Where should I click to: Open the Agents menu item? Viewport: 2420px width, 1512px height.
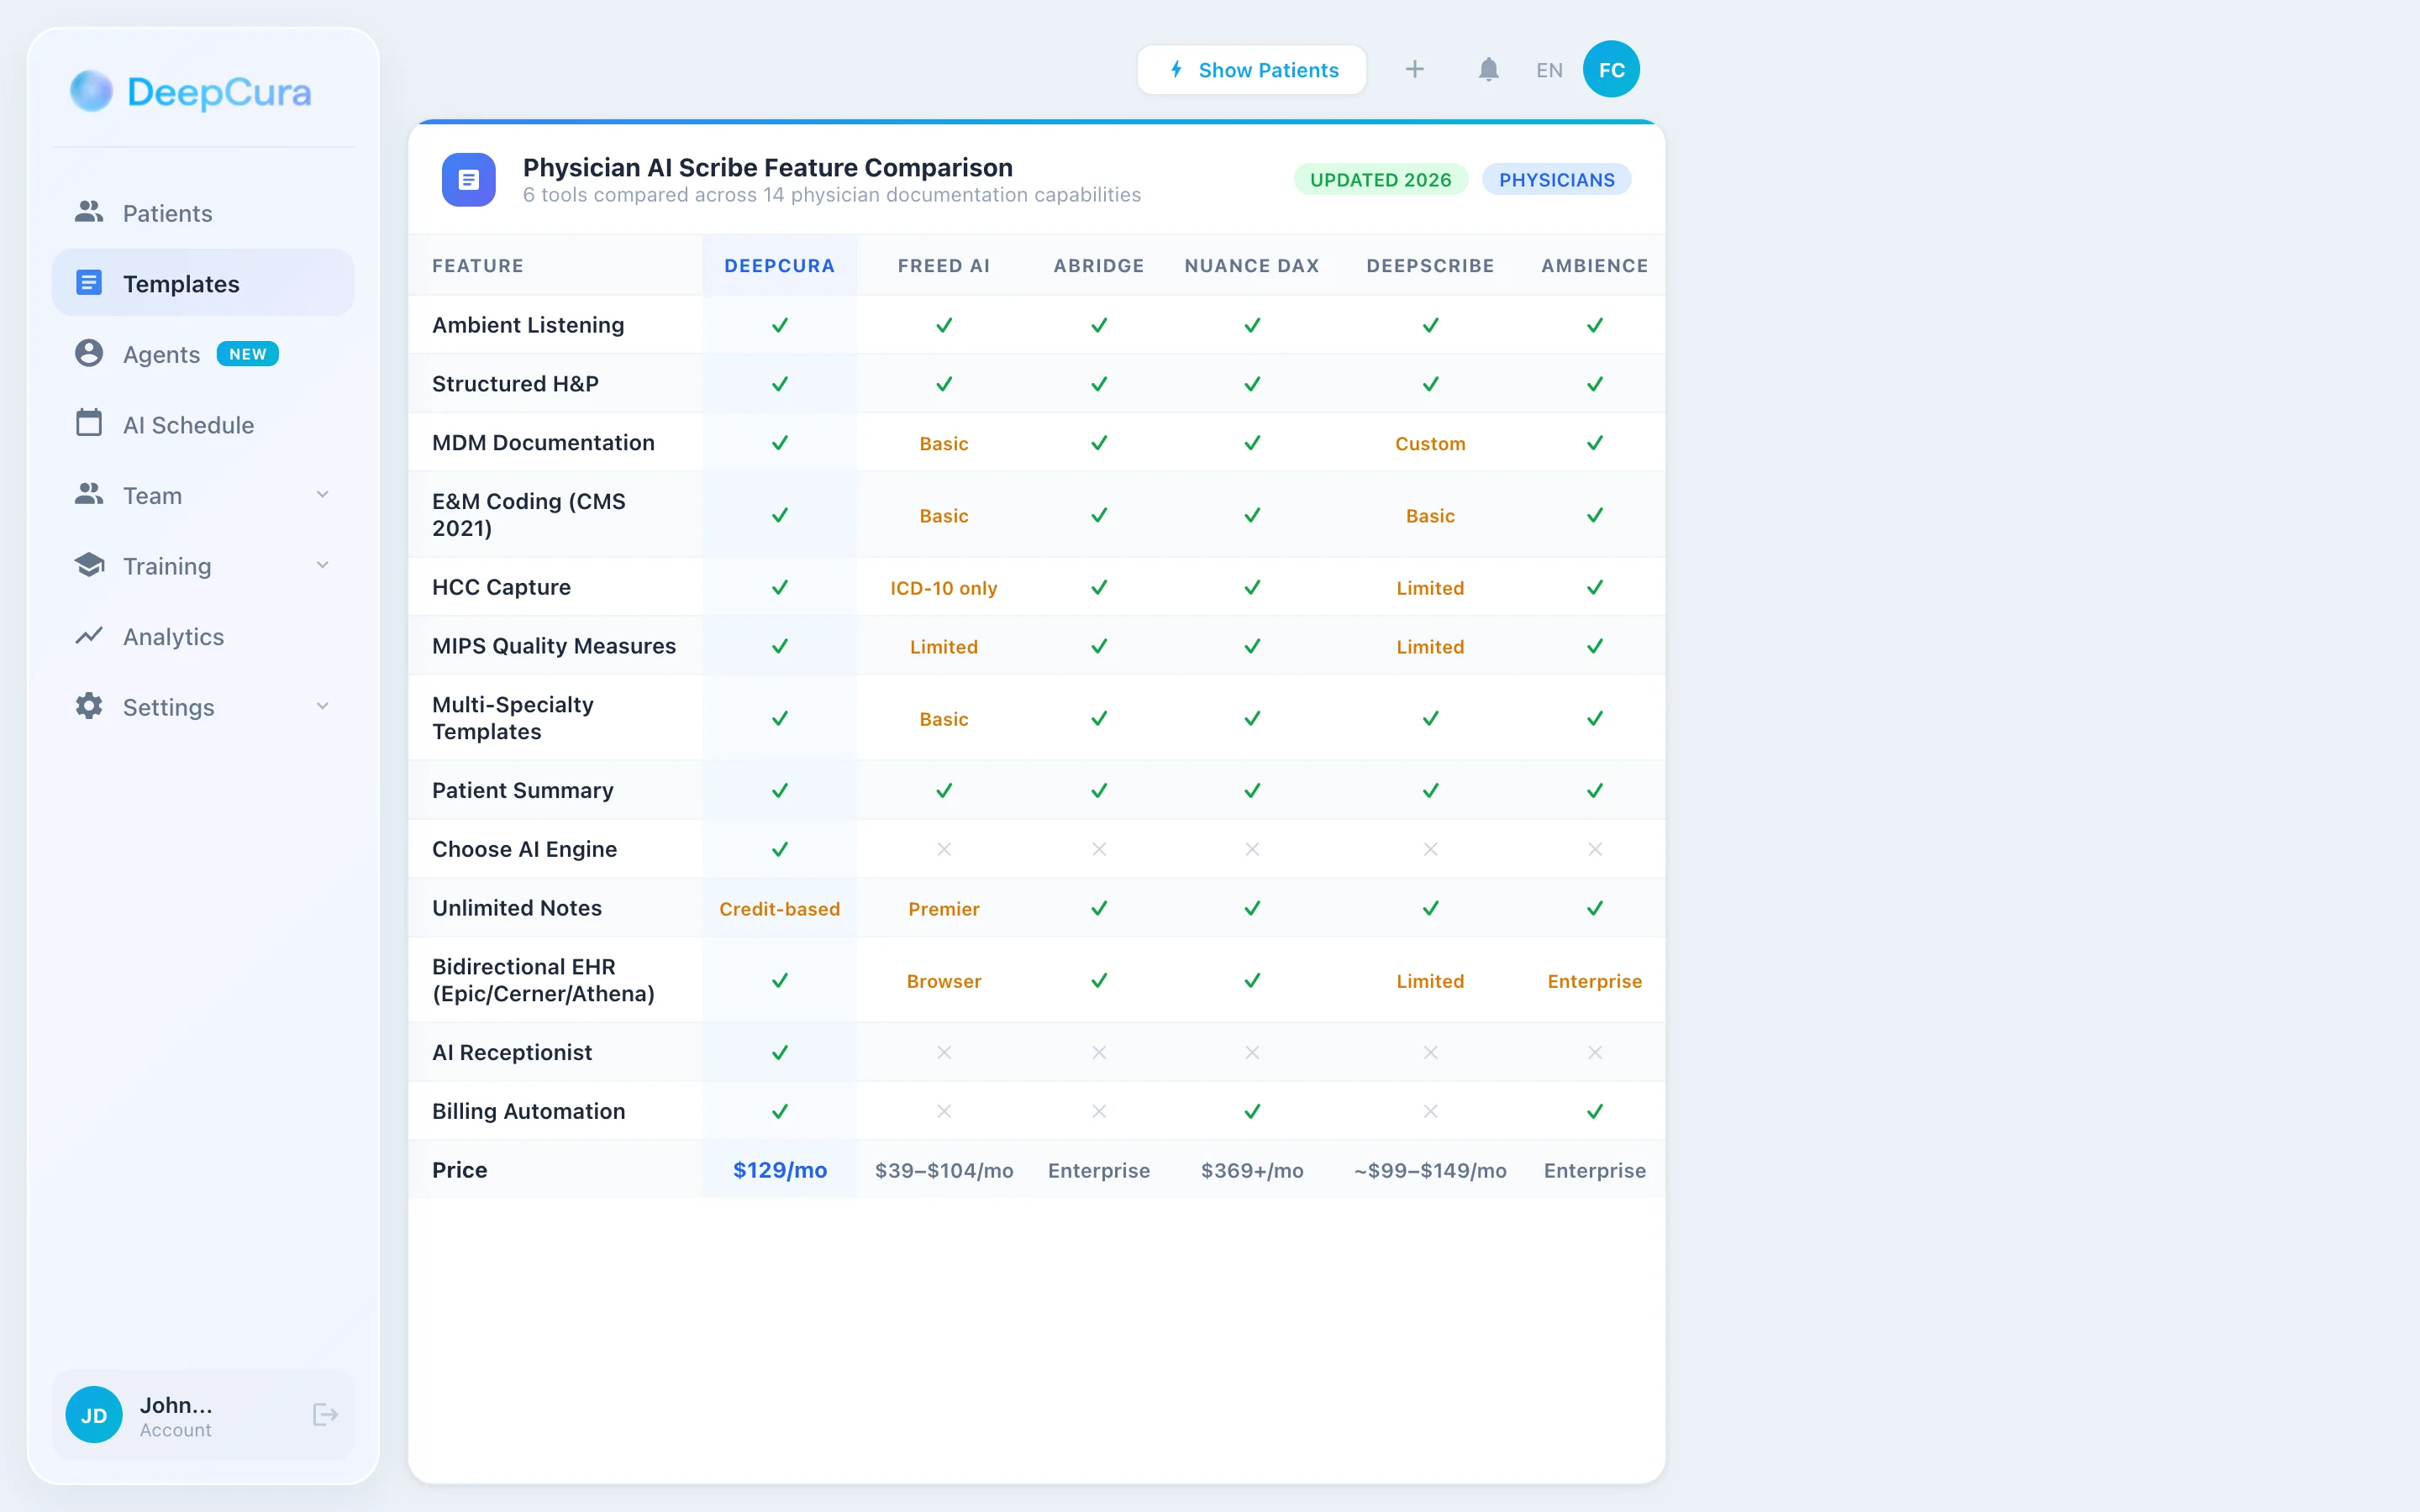coord(161,354)
